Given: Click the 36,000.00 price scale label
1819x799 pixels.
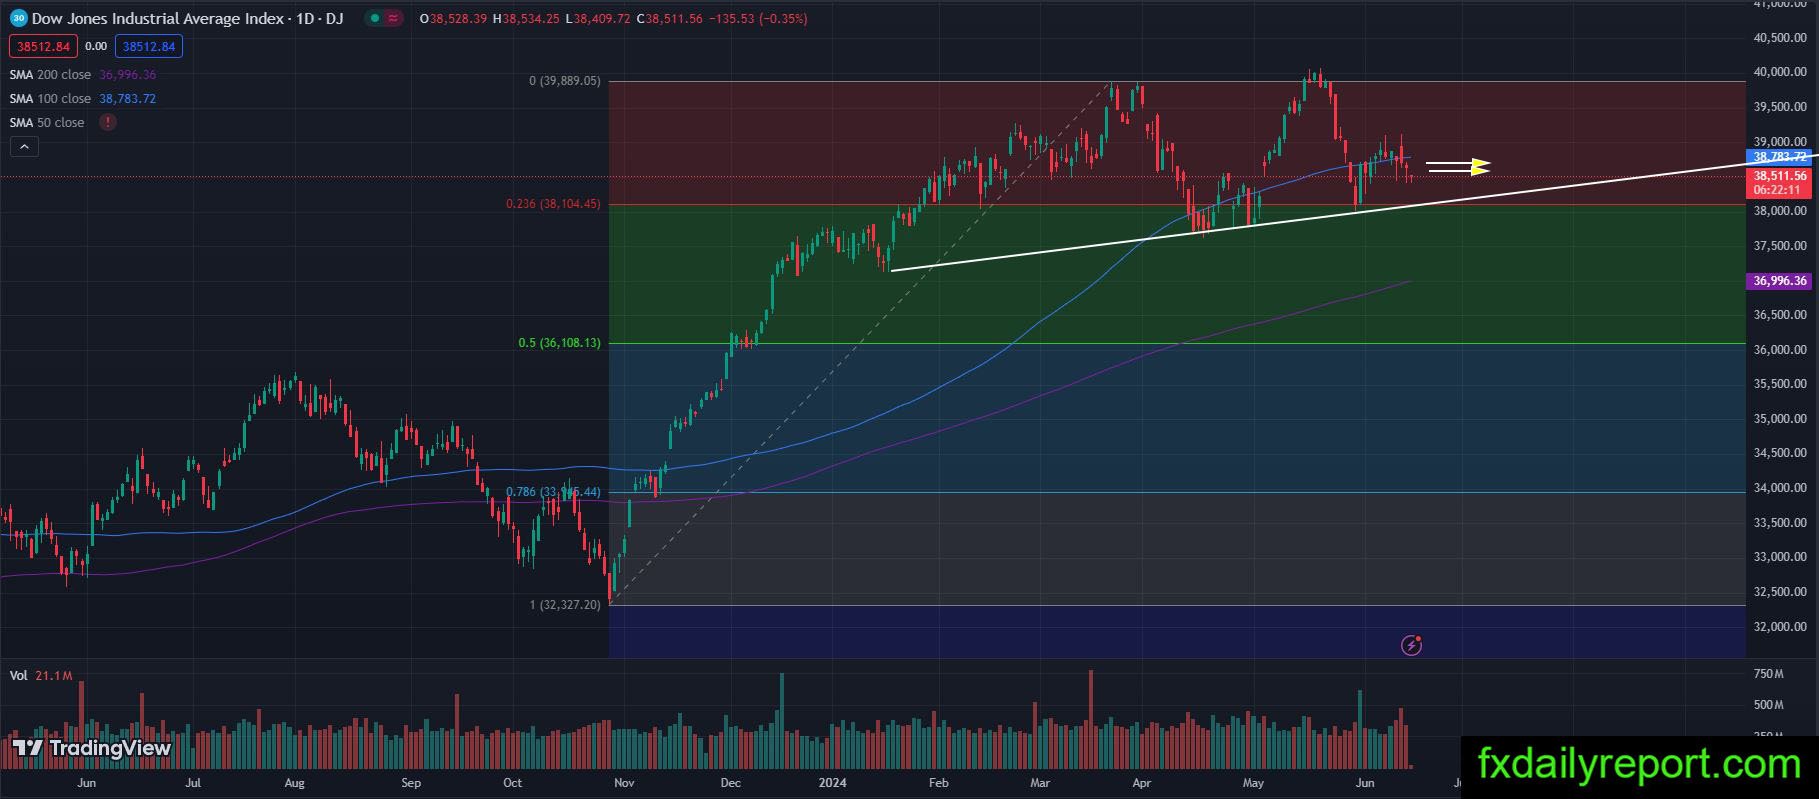Looking at the screenshot, I should 1780,350.
